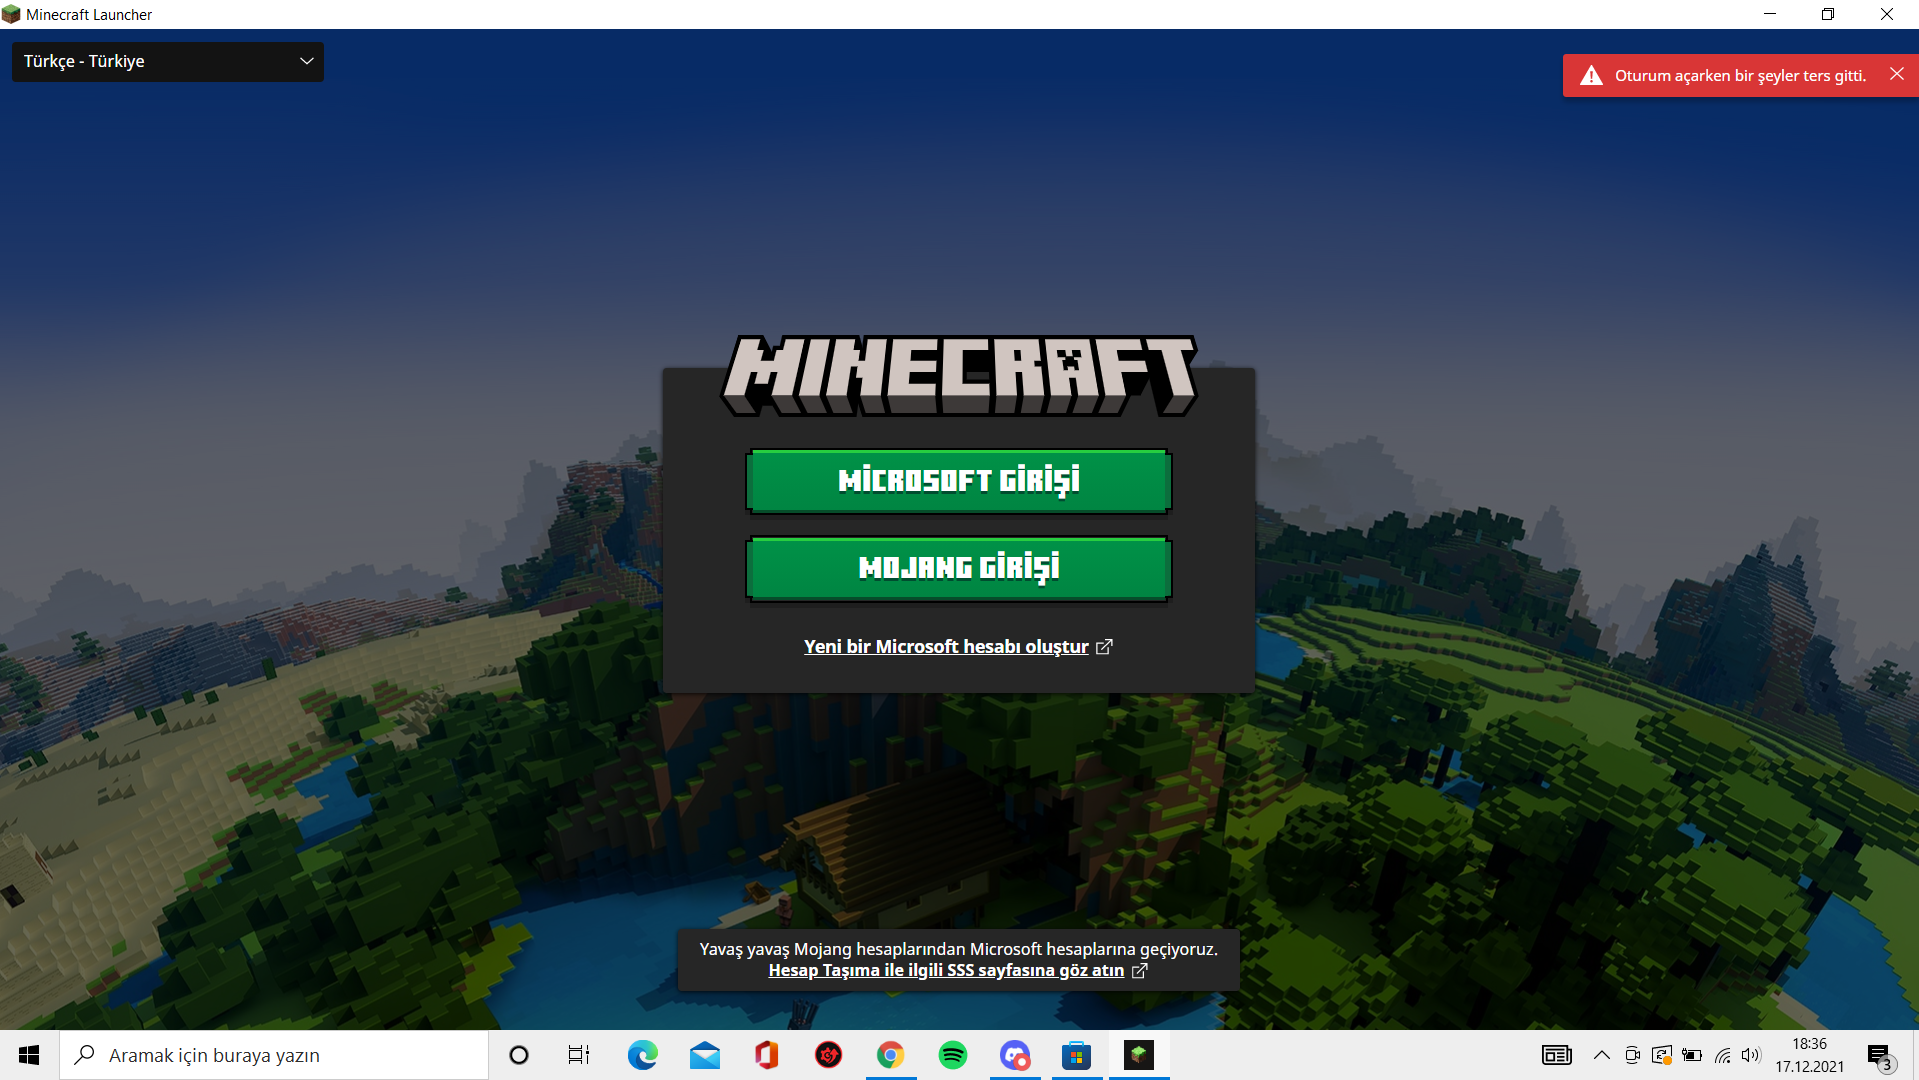Screen dimensions: 1919x1080
Task: Open the red Driver Booster taskbar icon
Action: [x=829, y=1055]
